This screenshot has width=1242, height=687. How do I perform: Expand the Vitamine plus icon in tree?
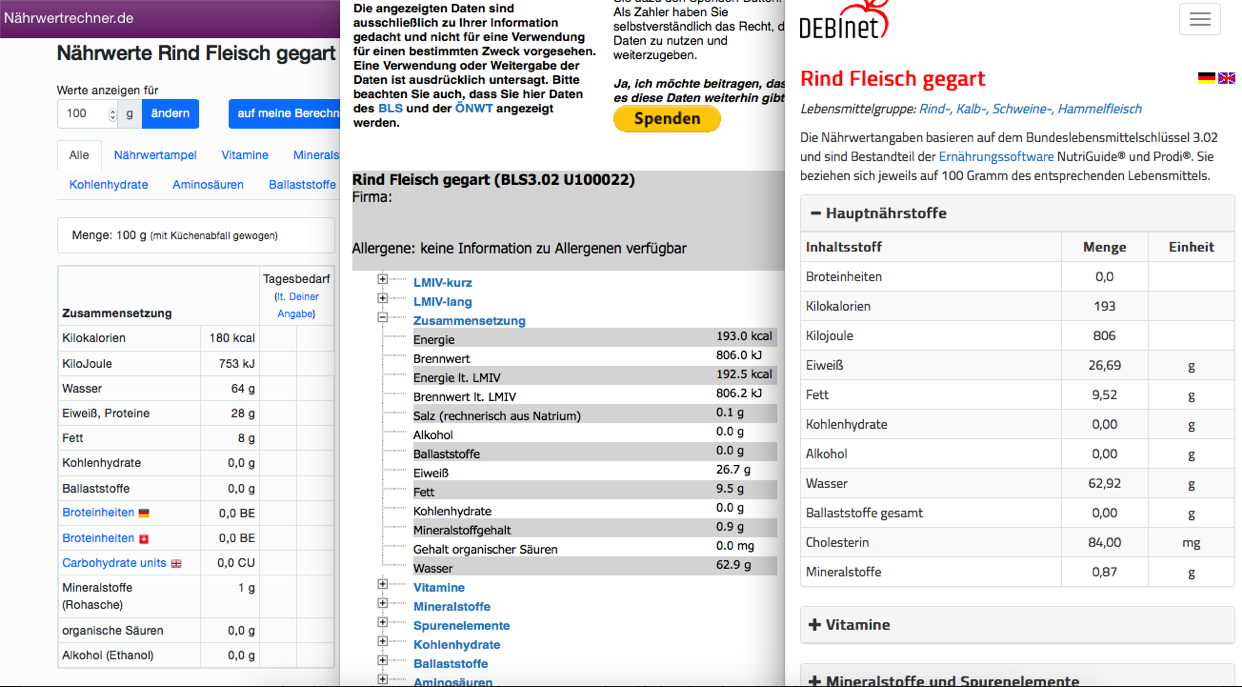point(382,587)
